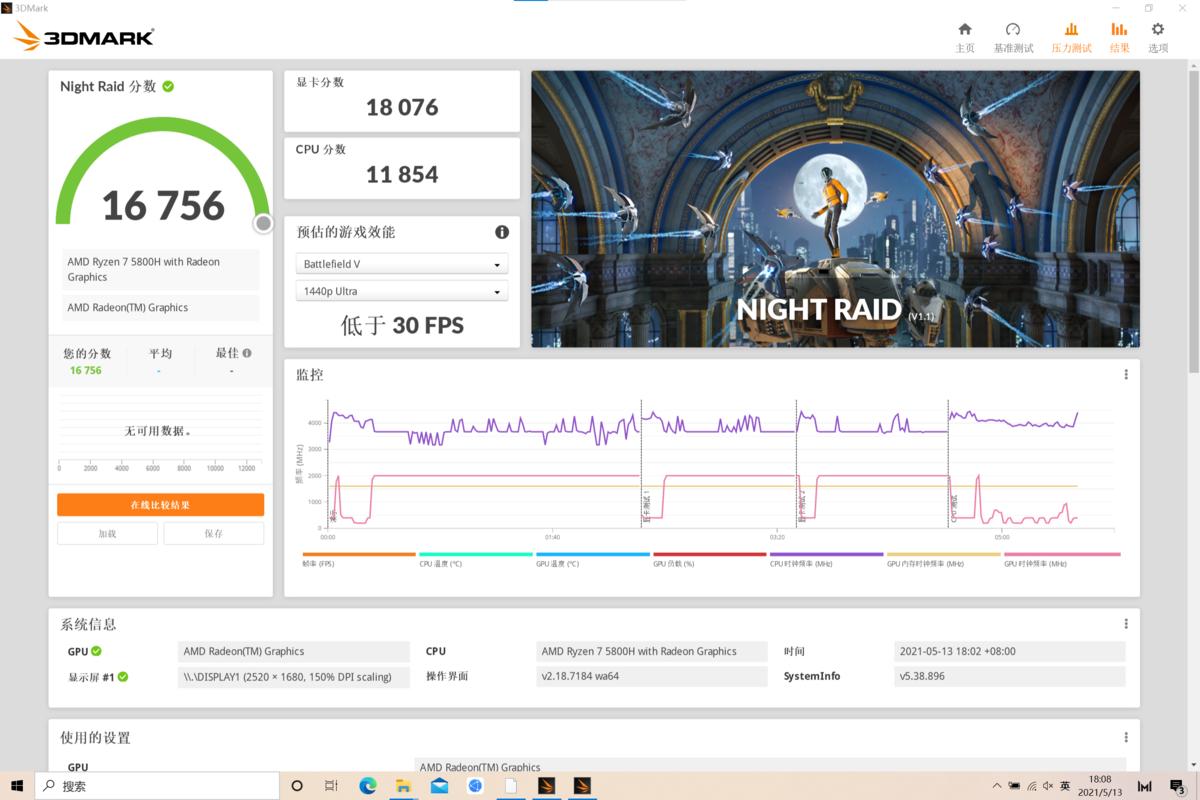Click the Windows taskbar 搜索 search box
The width and height of the screenshot is (1200, 800).
(160, 786)
